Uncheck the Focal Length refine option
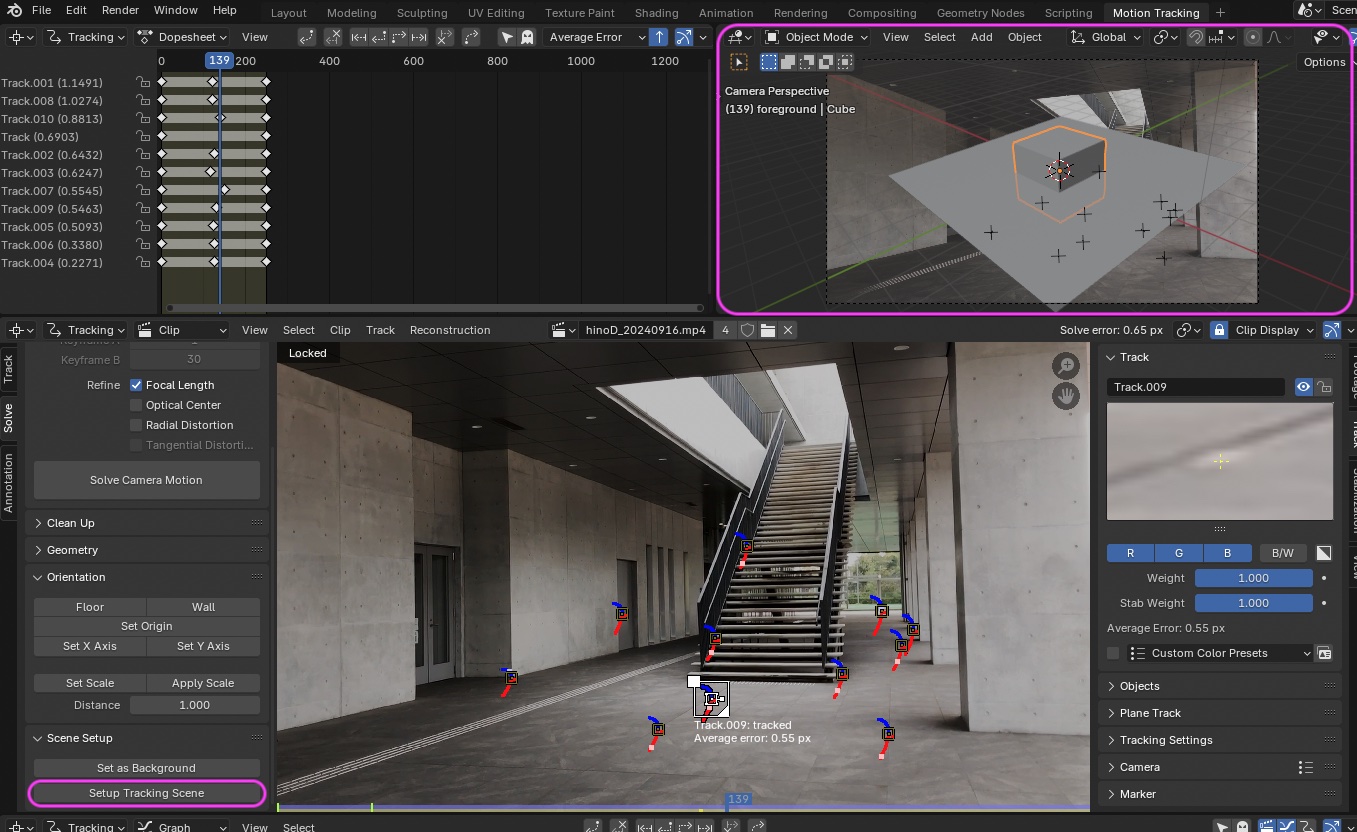 click(136, 385)
